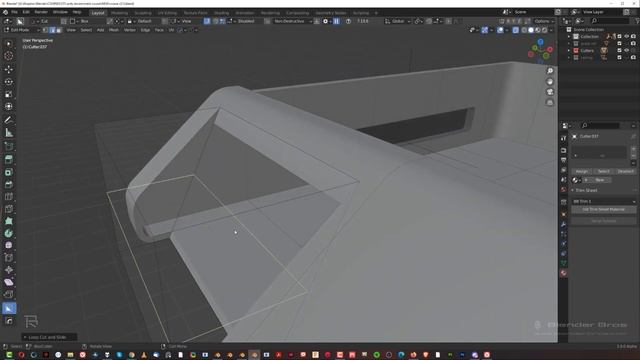The height and width of the screenshot is (360, 640).
Task: Switch to rendered viewport shading
Action: [544, 30]
